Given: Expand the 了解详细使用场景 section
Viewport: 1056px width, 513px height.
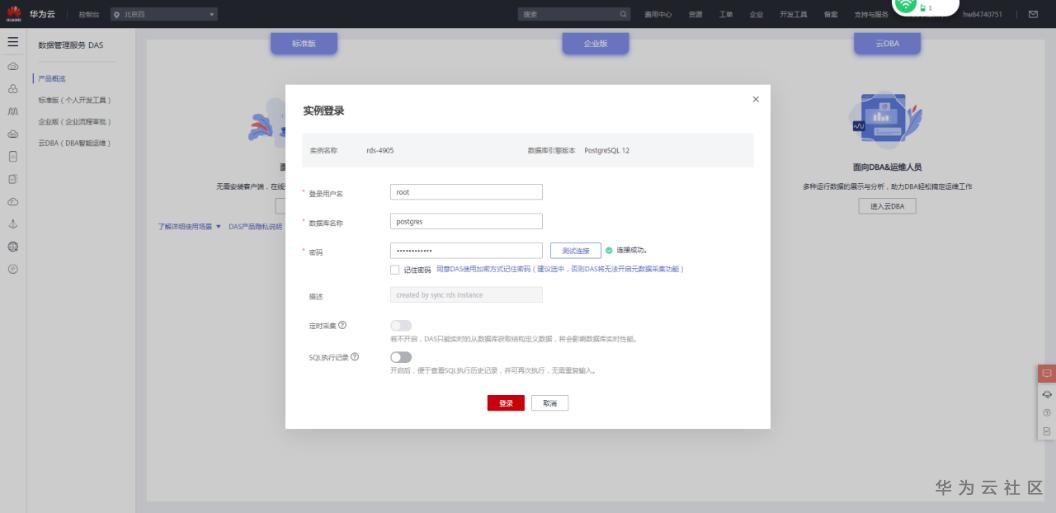Looking at the screenshot, I should [190, 227].
